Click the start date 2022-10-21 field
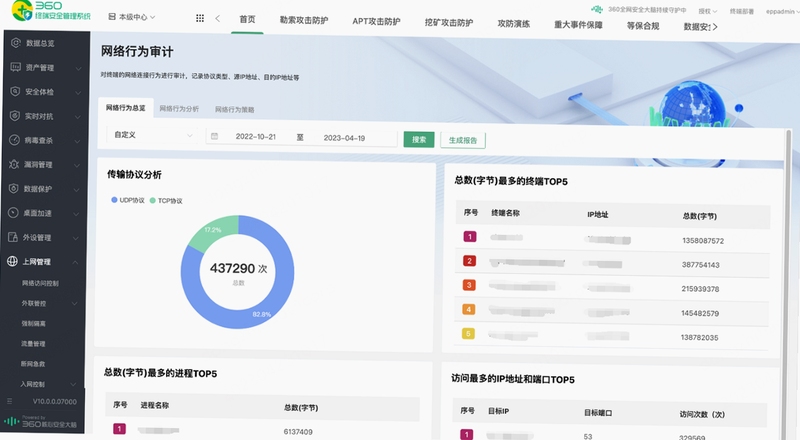Viewport: 800px width, 440px height. click(256, 137)
